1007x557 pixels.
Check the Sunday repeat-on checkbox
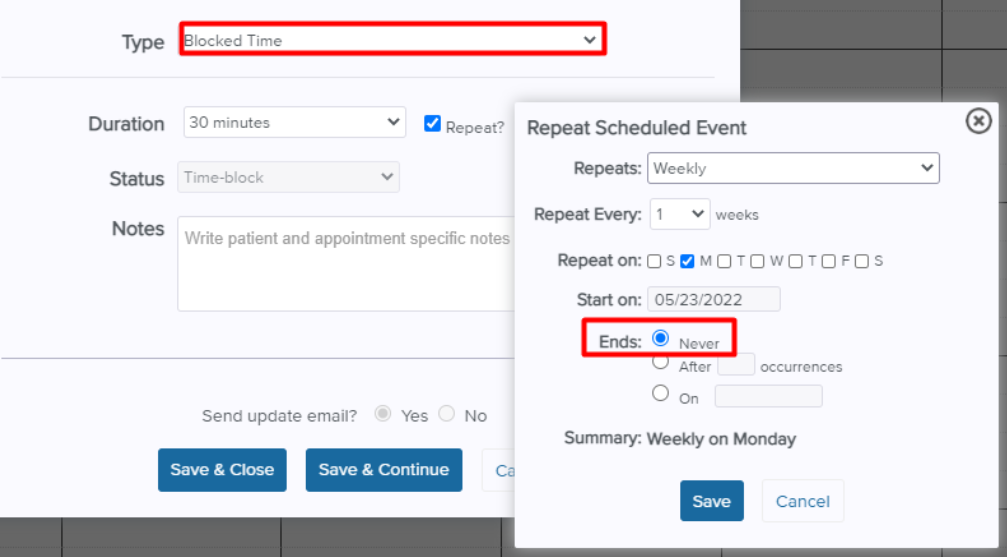(654, 261)
